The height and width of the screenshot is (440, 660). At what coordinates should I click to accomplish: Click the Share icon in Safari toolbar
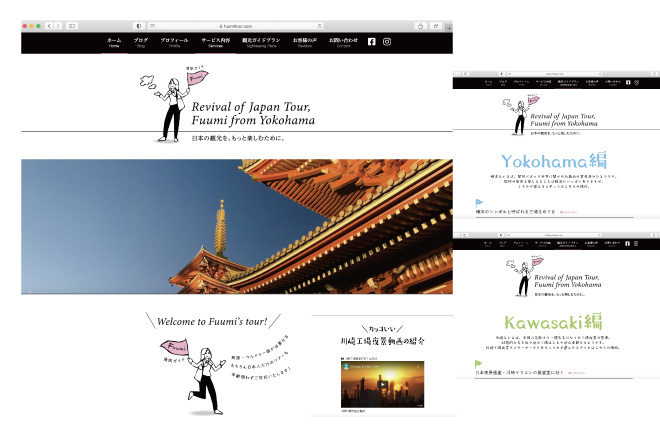[x=421, y=25]
